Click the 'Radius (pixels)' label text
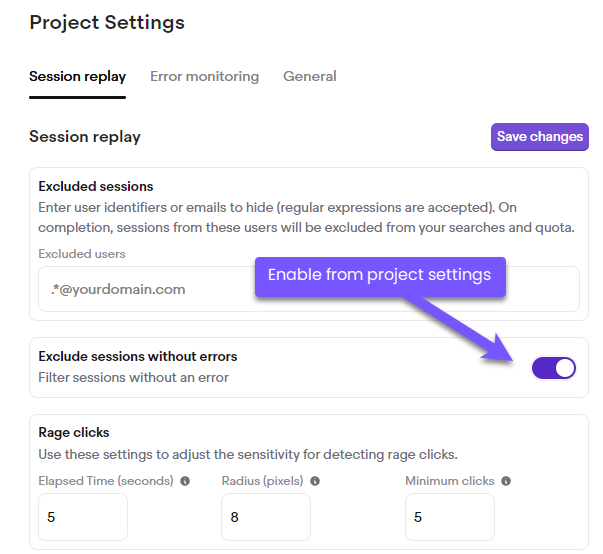The image size is (603, 554). click(x=262, y=481)
